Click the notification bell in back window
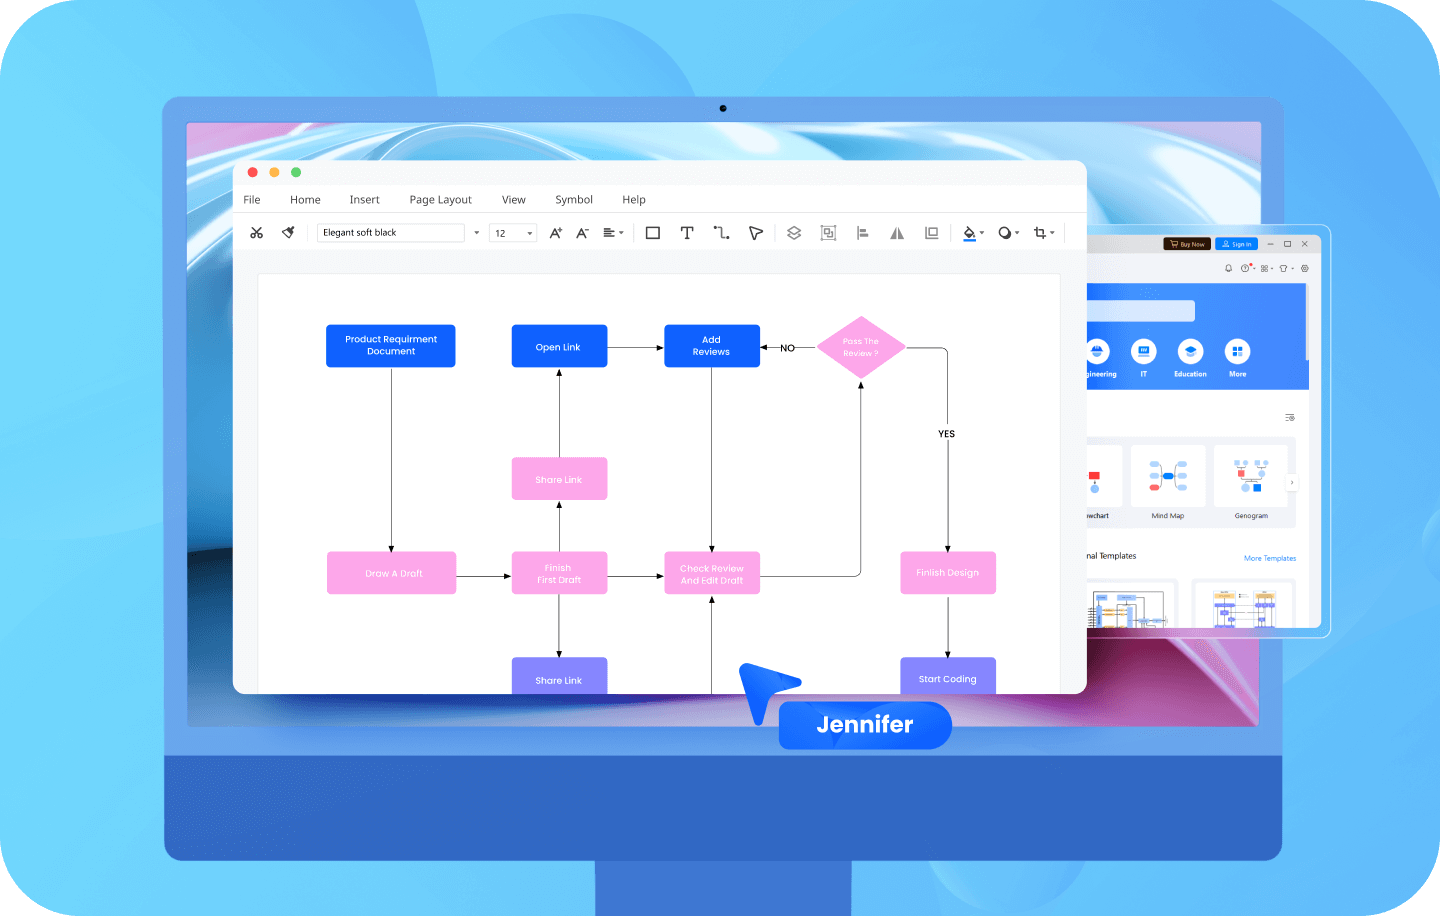Viewport: 1440px width, 916px height. 1229,268
